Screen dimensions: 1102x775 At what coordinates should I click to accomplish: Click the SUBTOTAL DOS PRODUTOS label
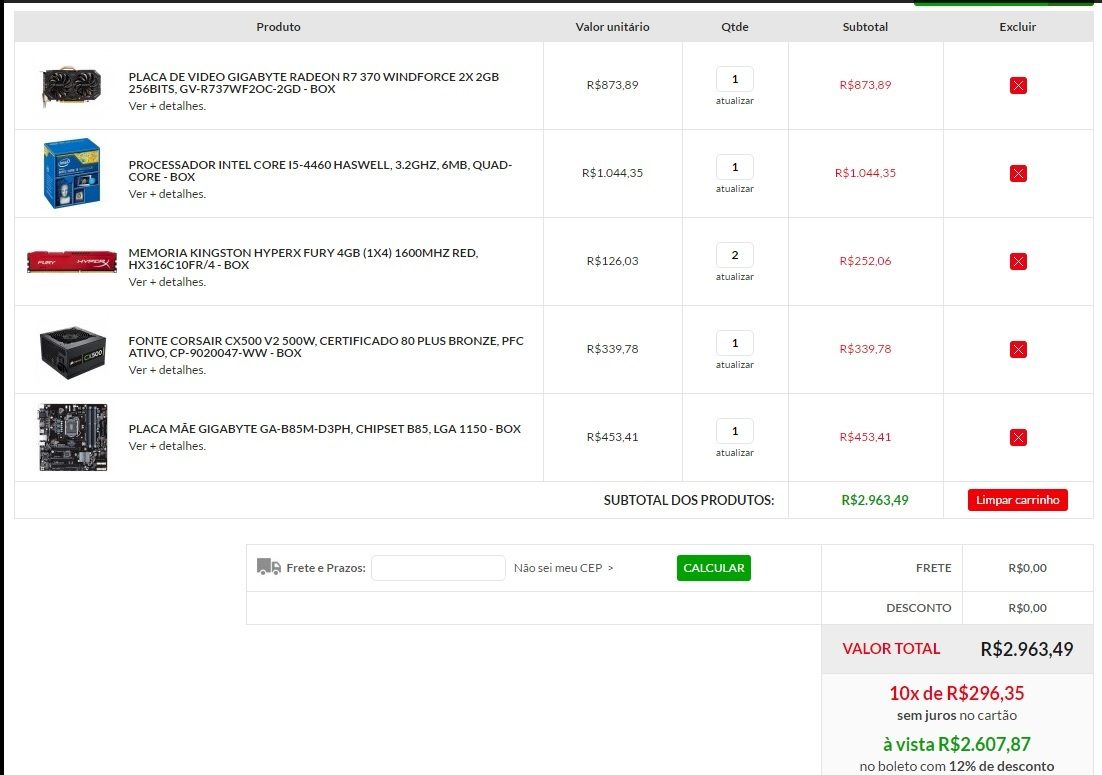(x=689, y=500)
